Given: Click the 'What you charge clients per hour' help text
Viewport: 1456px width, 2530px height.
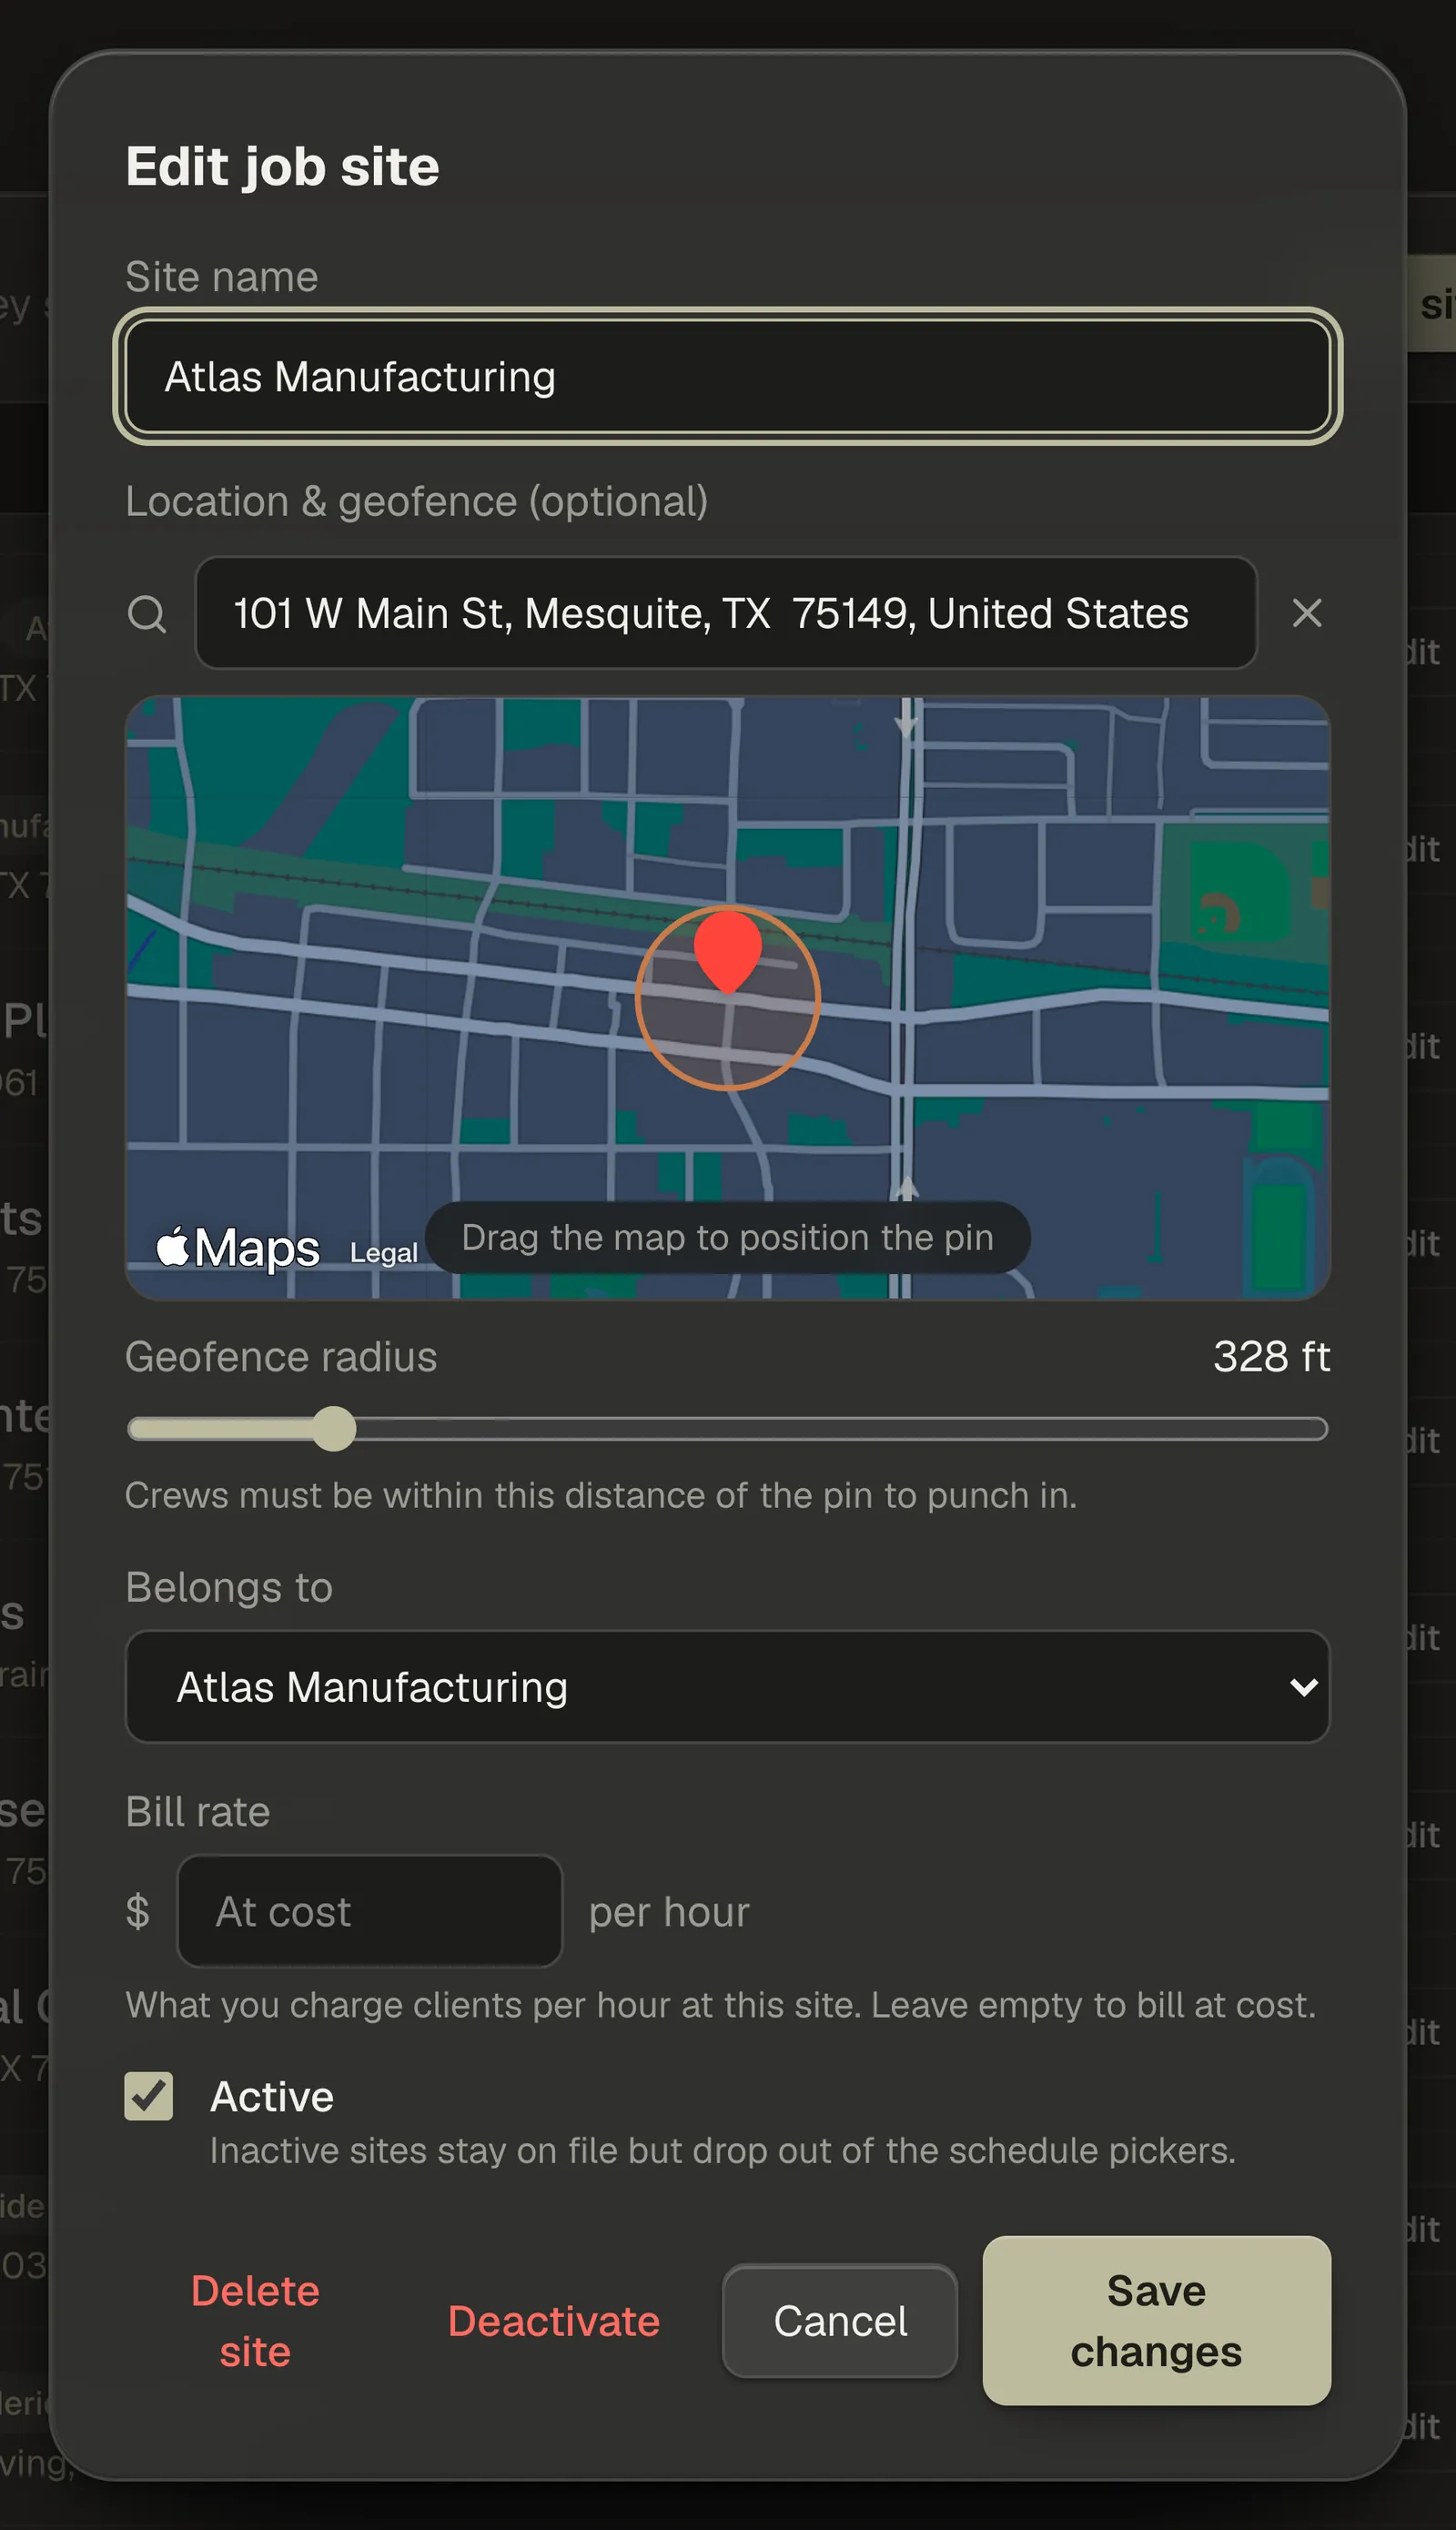Looking at the screenshot, I should point(721,2004).
